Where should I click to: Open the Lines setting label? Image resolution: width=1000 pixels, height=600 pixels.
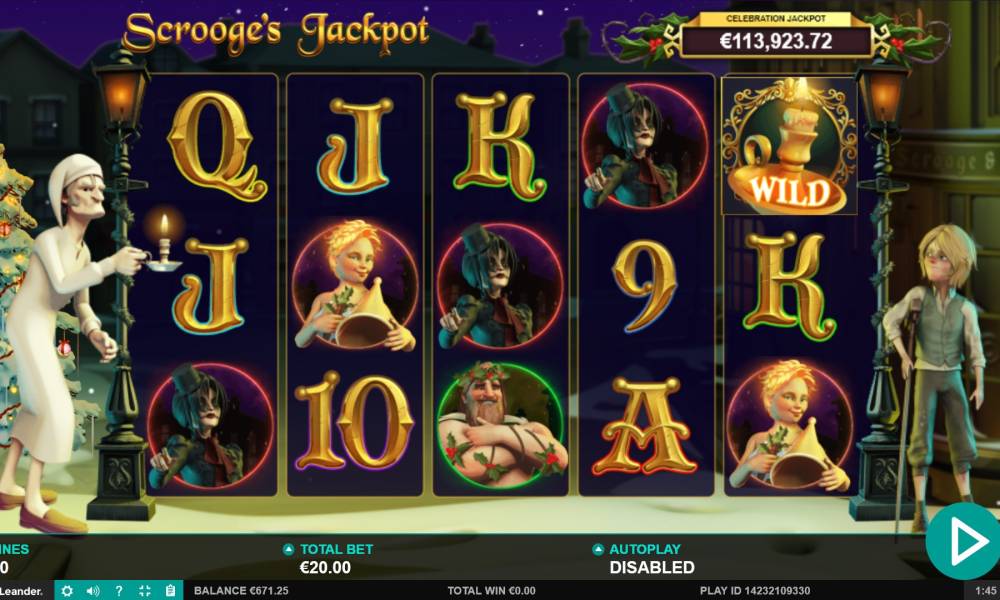[14, 549]
